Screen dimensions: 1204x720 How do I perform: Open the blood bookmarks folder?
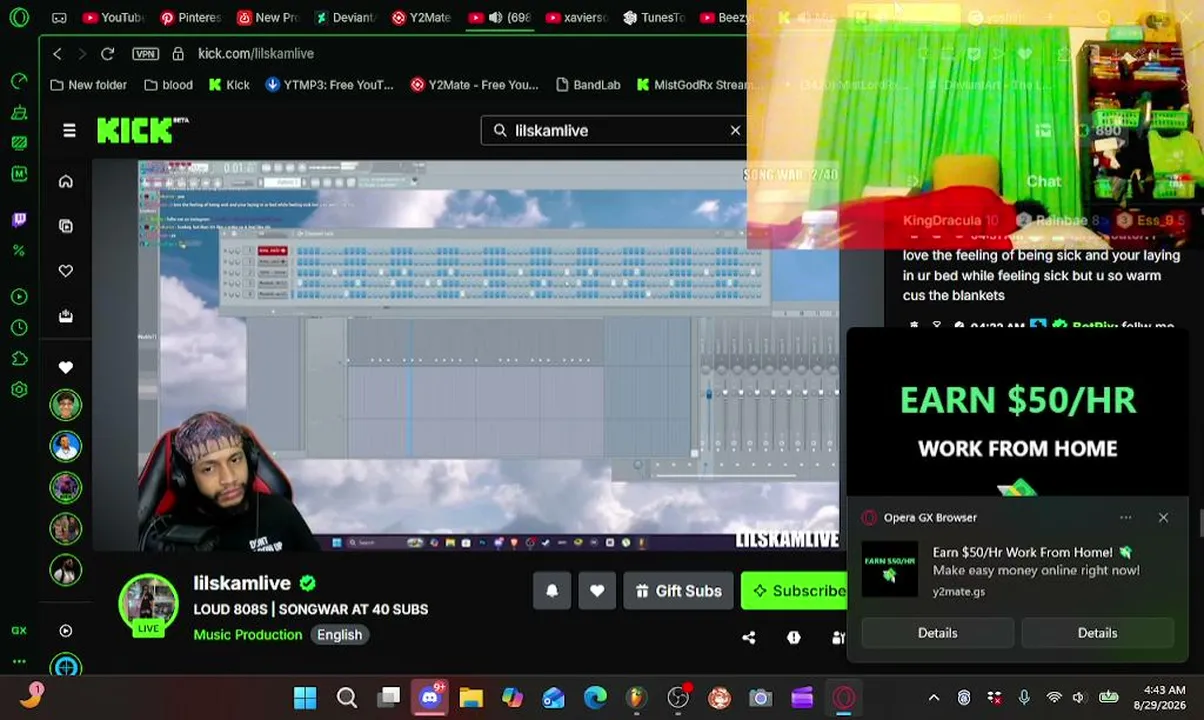pyautogui.click(x=168, y=85)
